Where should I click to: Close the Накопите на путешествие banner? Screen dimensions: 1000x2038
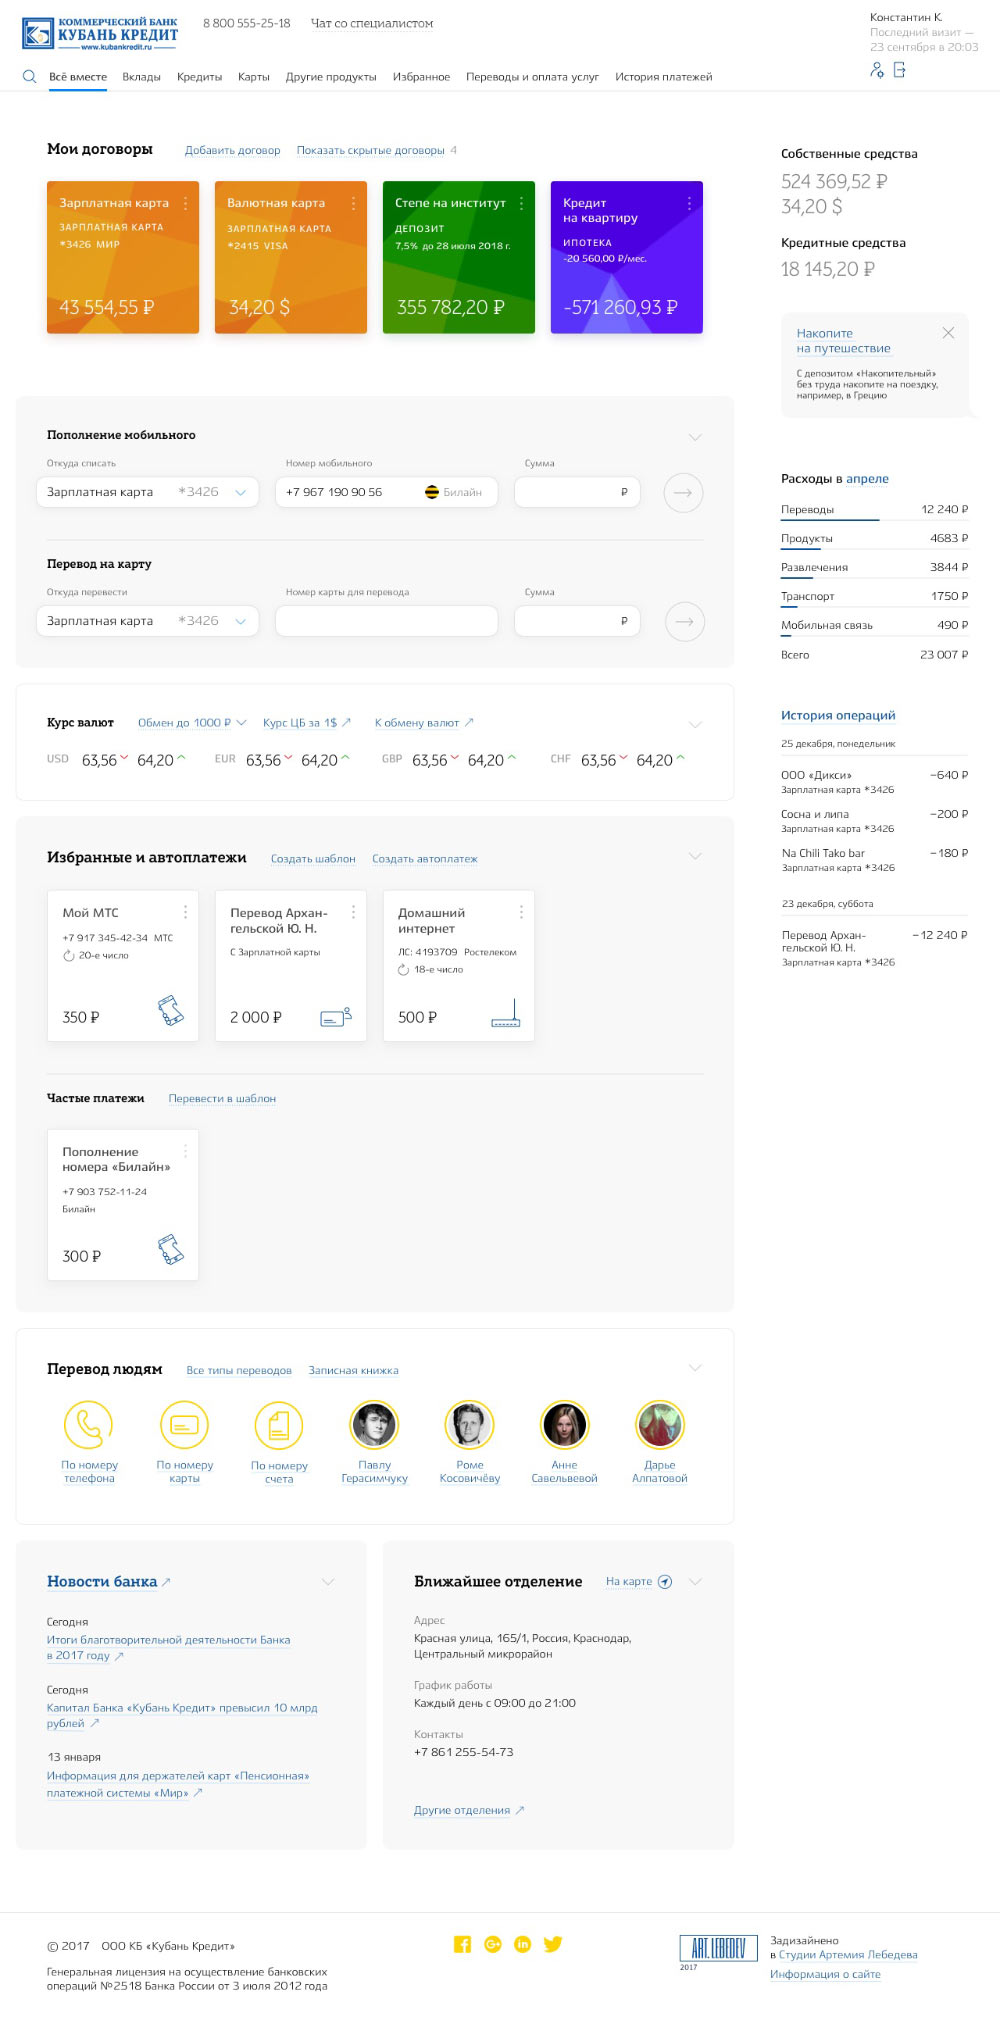(x=948, y=333)
